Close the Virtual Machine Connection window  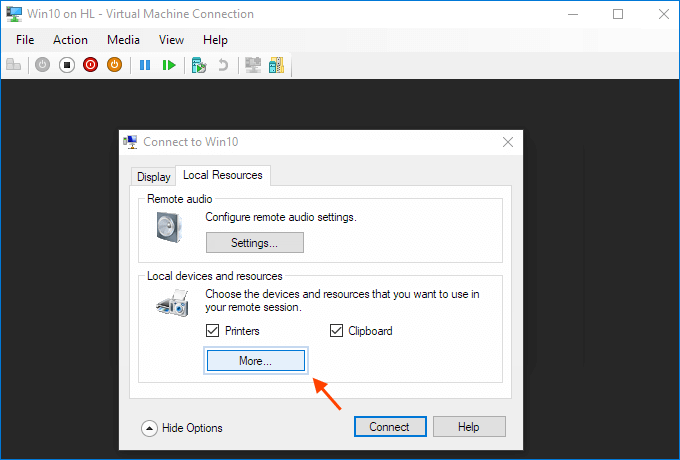click(664, 14)
